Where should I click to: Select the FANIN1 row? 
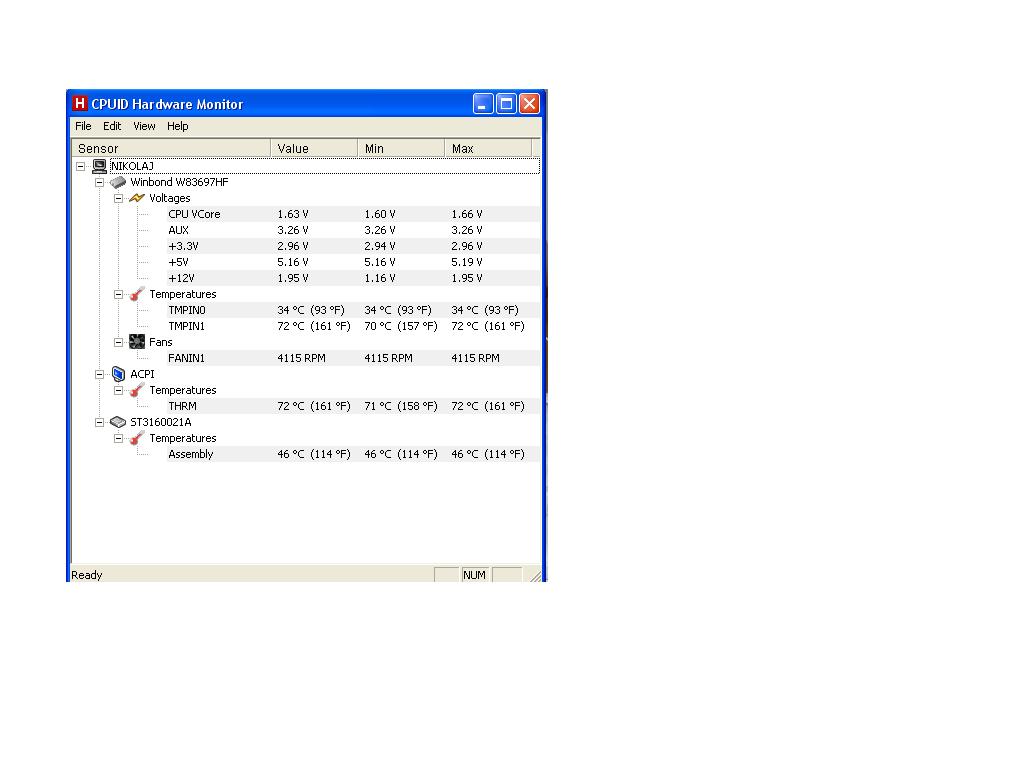(x=353, y=358)
